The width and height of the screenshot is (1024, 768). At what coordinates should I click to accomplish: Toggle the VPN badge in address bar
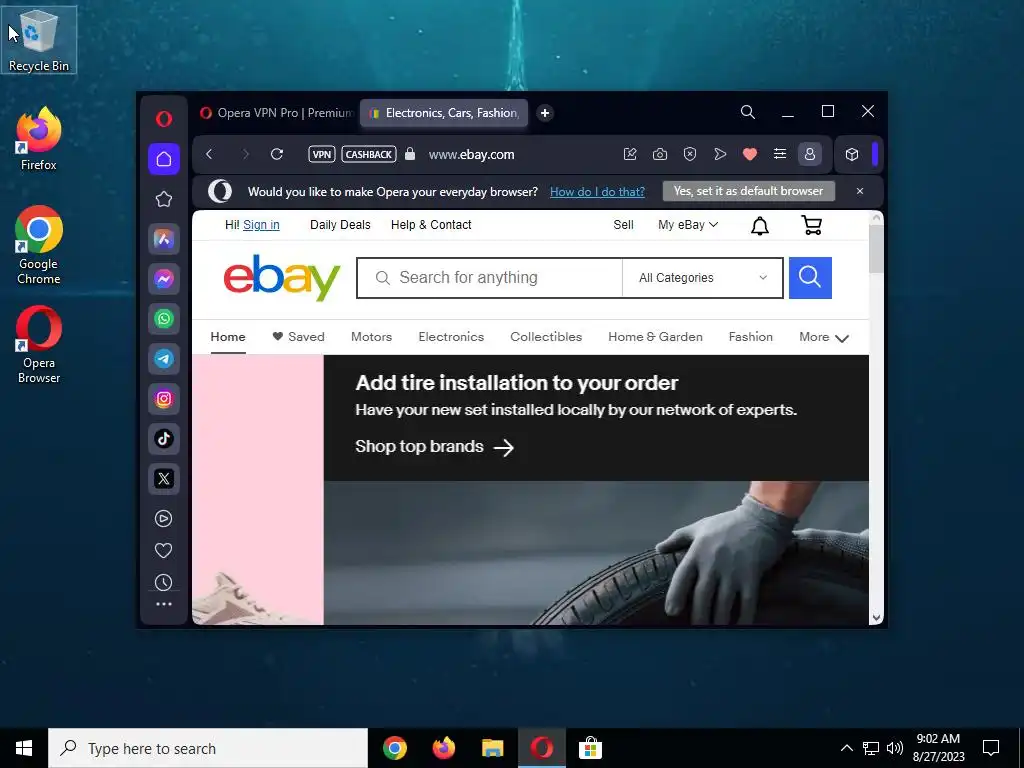pos(321,155)
